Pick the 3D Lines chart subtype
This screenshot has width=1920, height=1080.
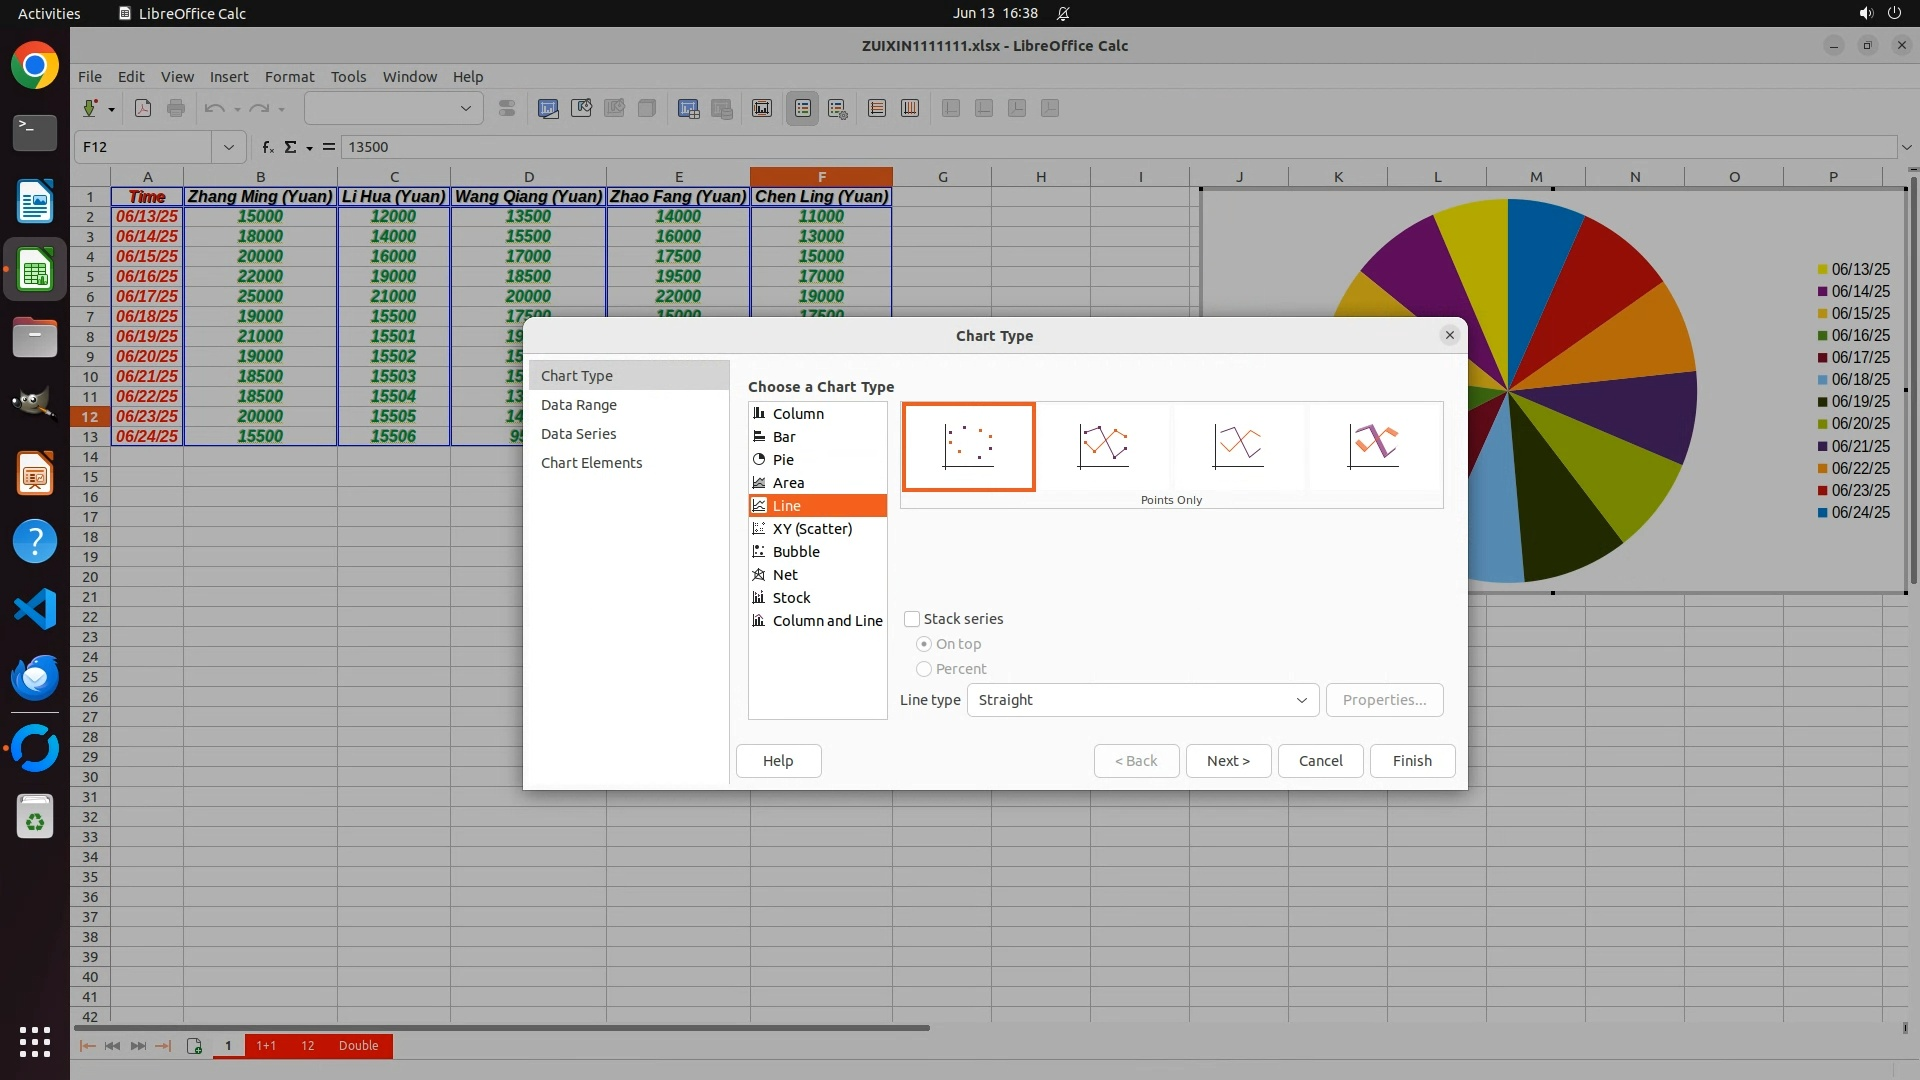pos(1373,446)
